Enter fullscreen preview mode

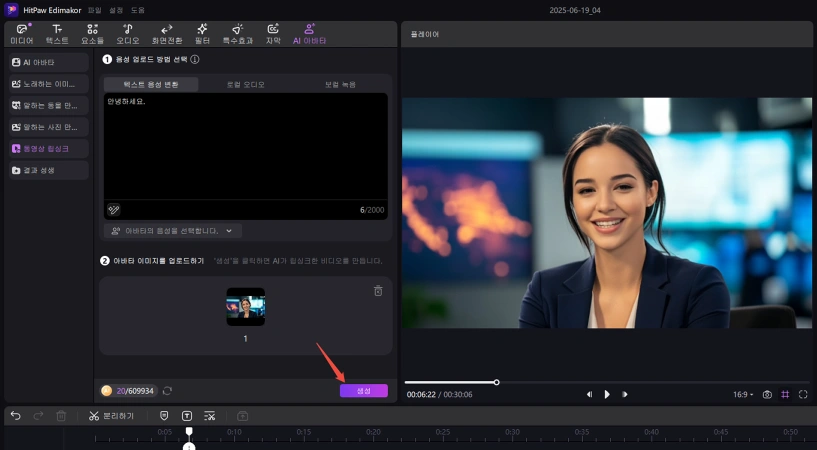pos(803,394)
